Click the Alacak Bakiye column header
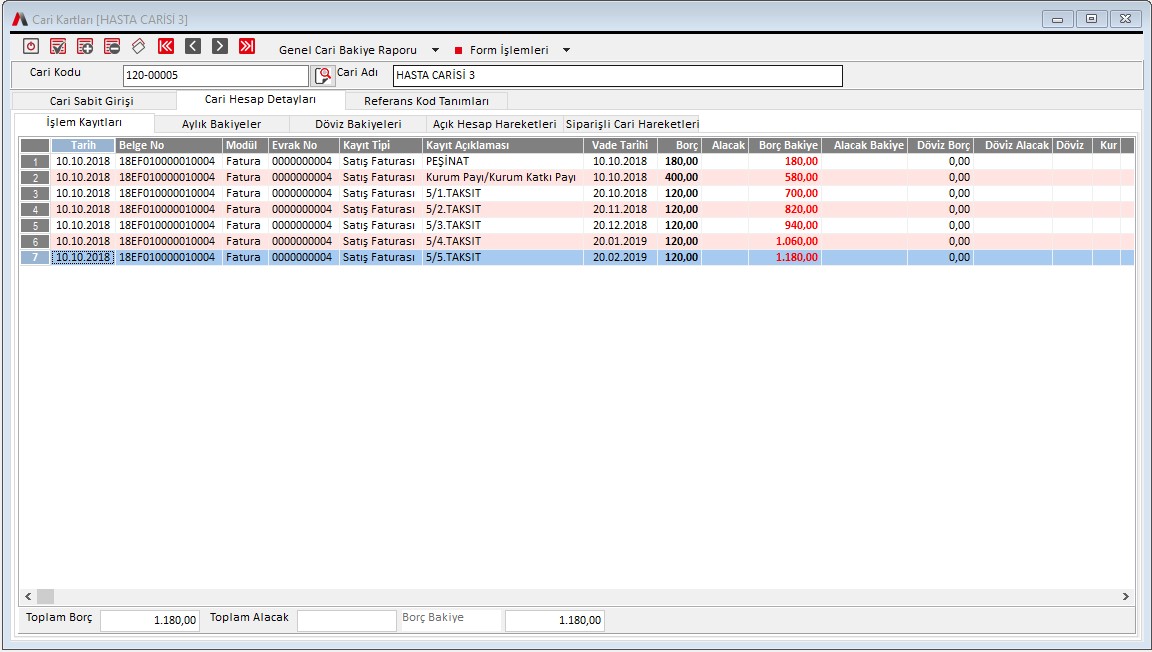Screen dimensions: 1152x652 point(864,146)
